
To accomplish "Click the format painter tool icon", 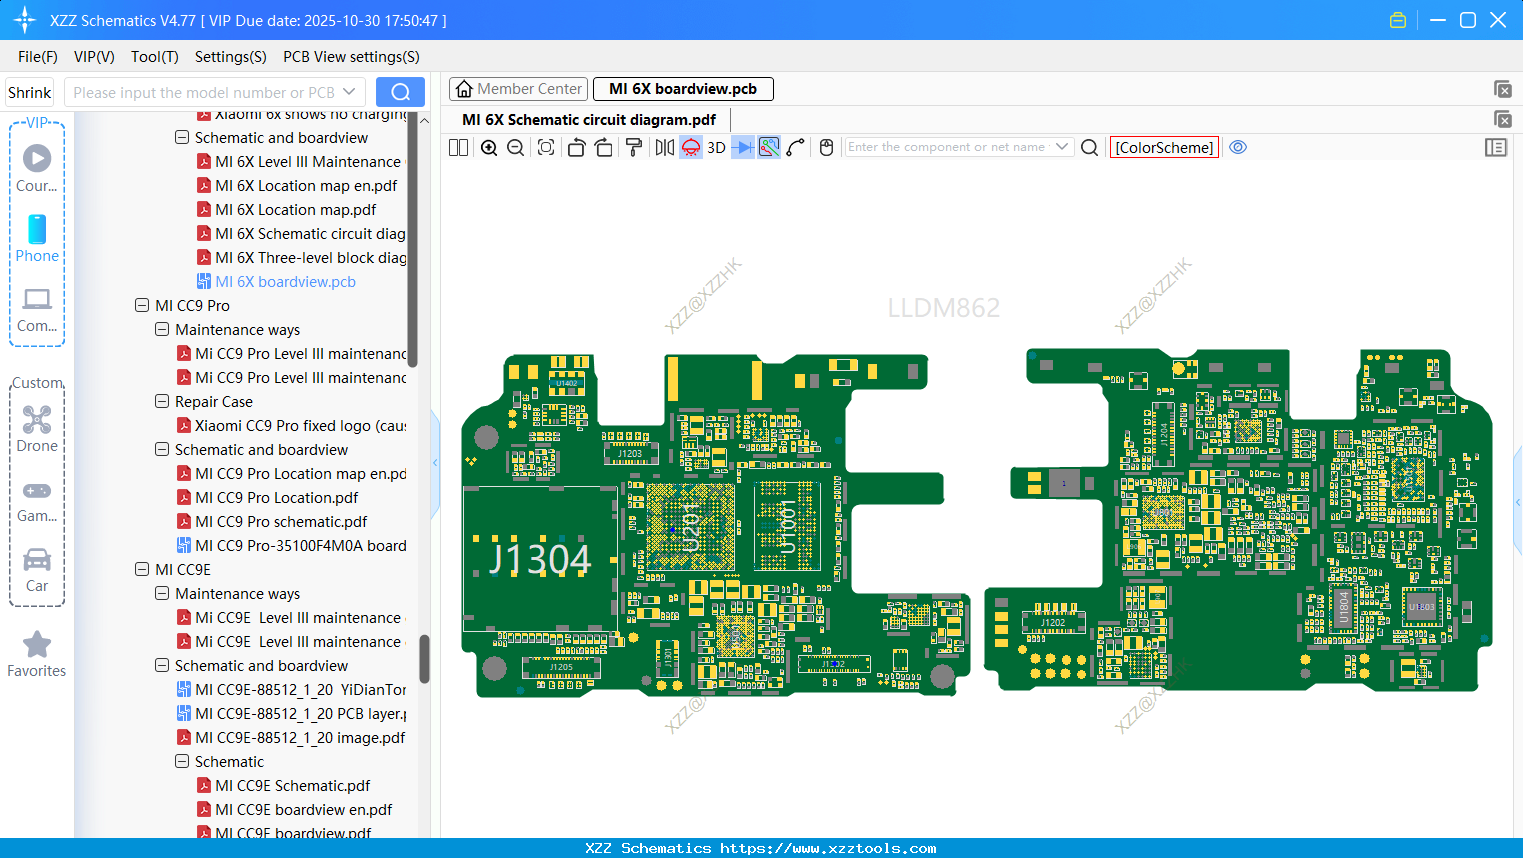I will (x=634, y=148).
